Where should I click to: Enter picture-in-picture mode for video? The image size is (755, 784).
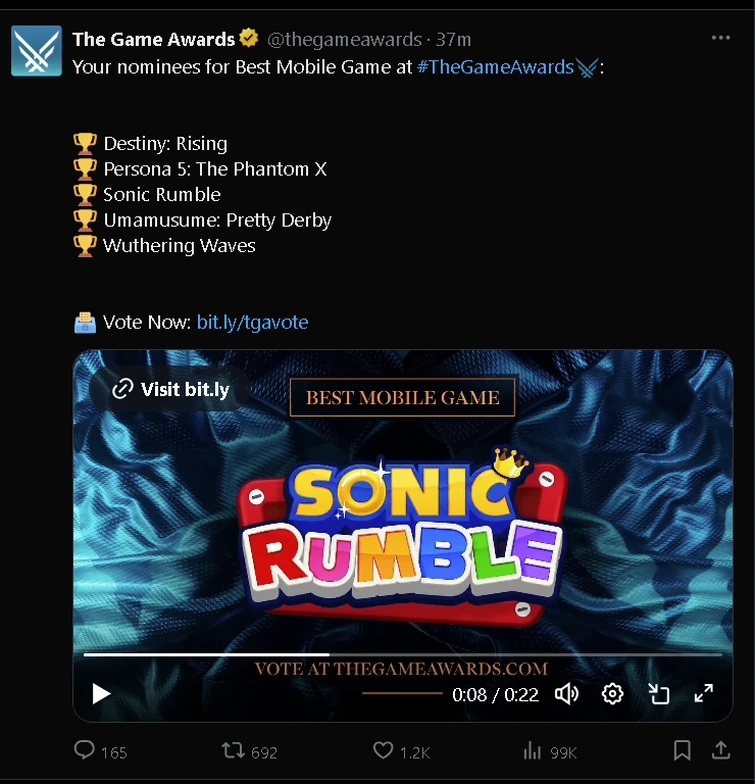pyautogui.click(x=658, y=693)
